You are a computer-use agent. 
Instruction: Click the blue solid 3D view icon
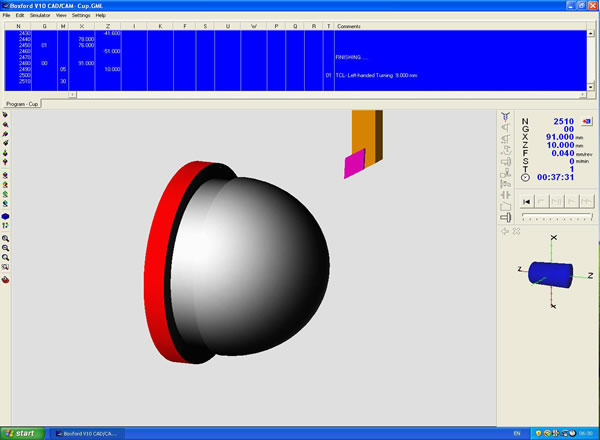[6, 216]
